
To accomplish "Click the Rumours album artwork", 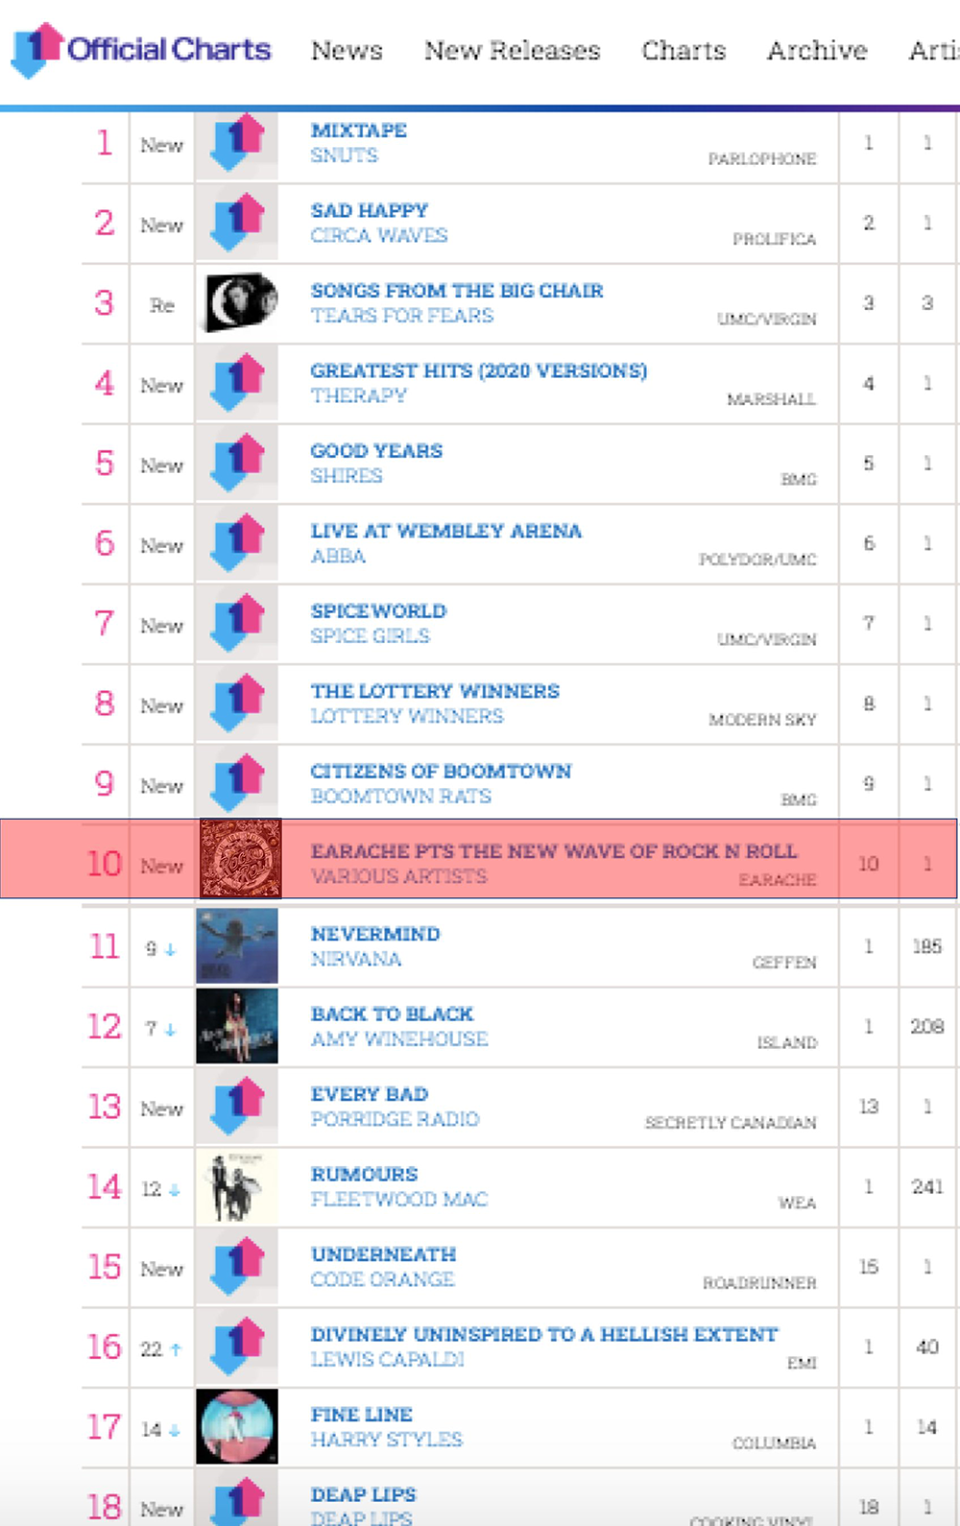I will tap(237, 1186).
